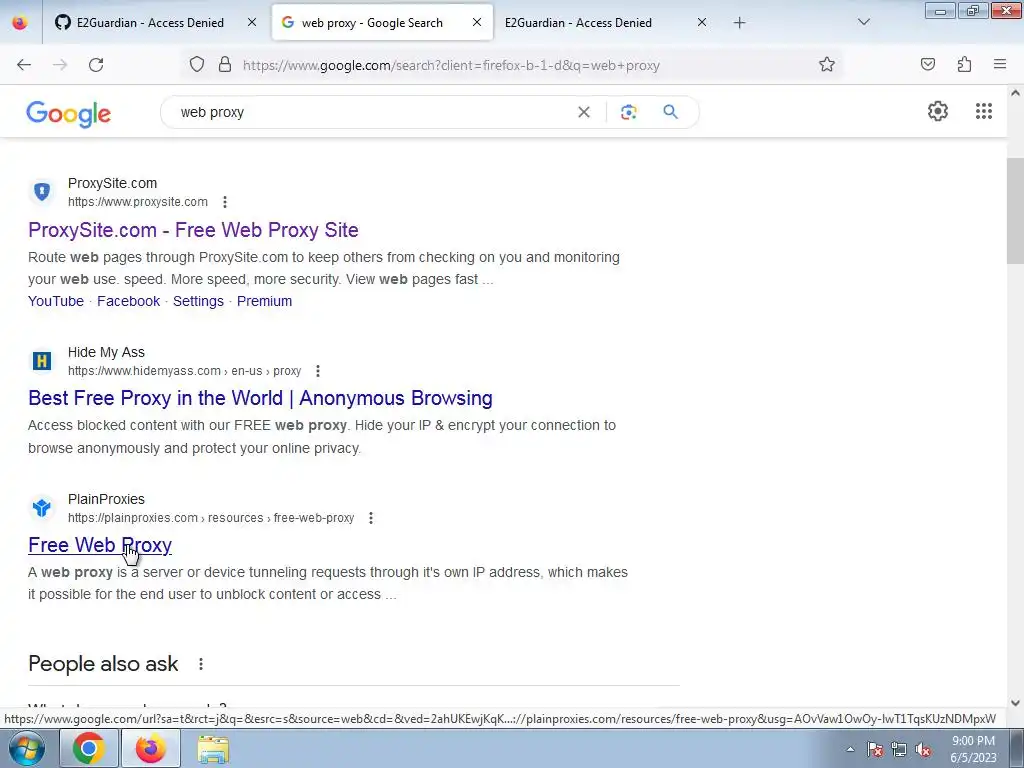Click the Google logo
The width and height of the screenshot is (1024, 768).
(69, 114)
